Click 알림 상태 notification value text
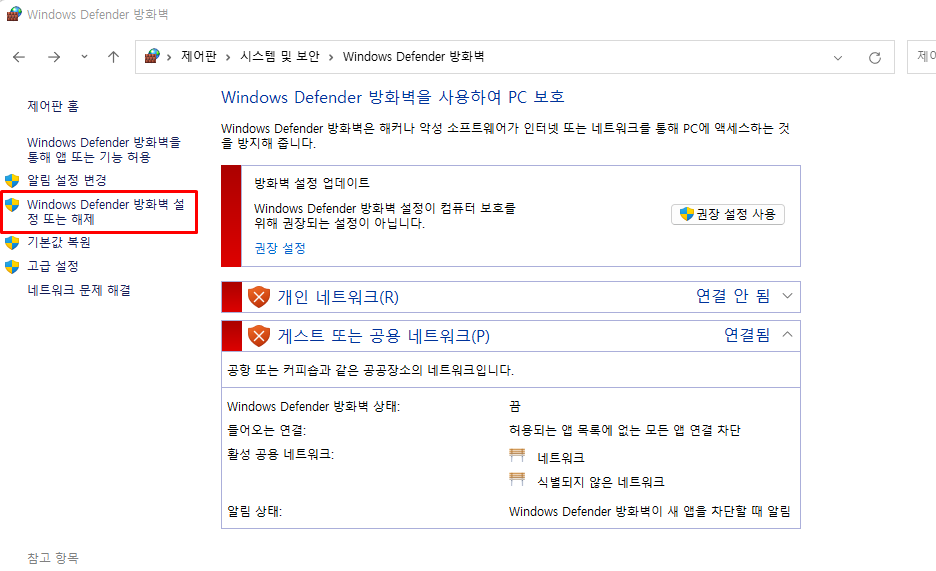This screenshot has width=936, height=571. 649,511
